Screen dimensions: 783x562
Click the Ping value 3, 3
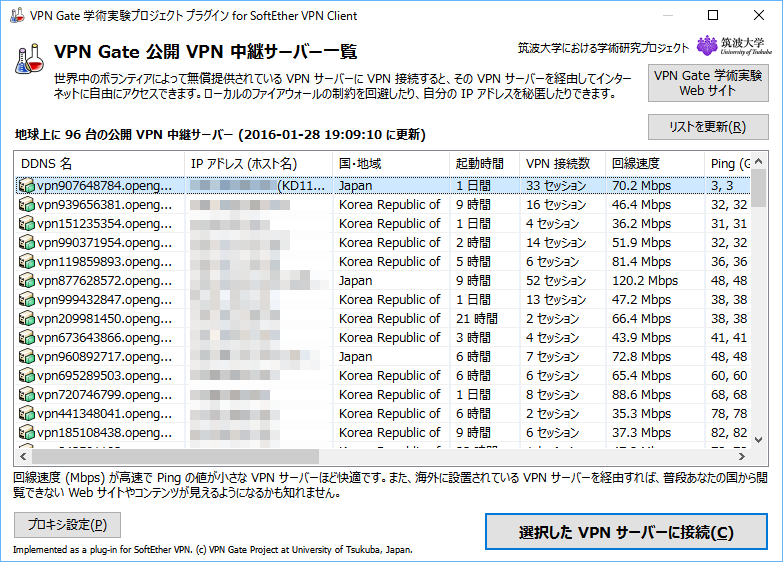click(722, 186)
